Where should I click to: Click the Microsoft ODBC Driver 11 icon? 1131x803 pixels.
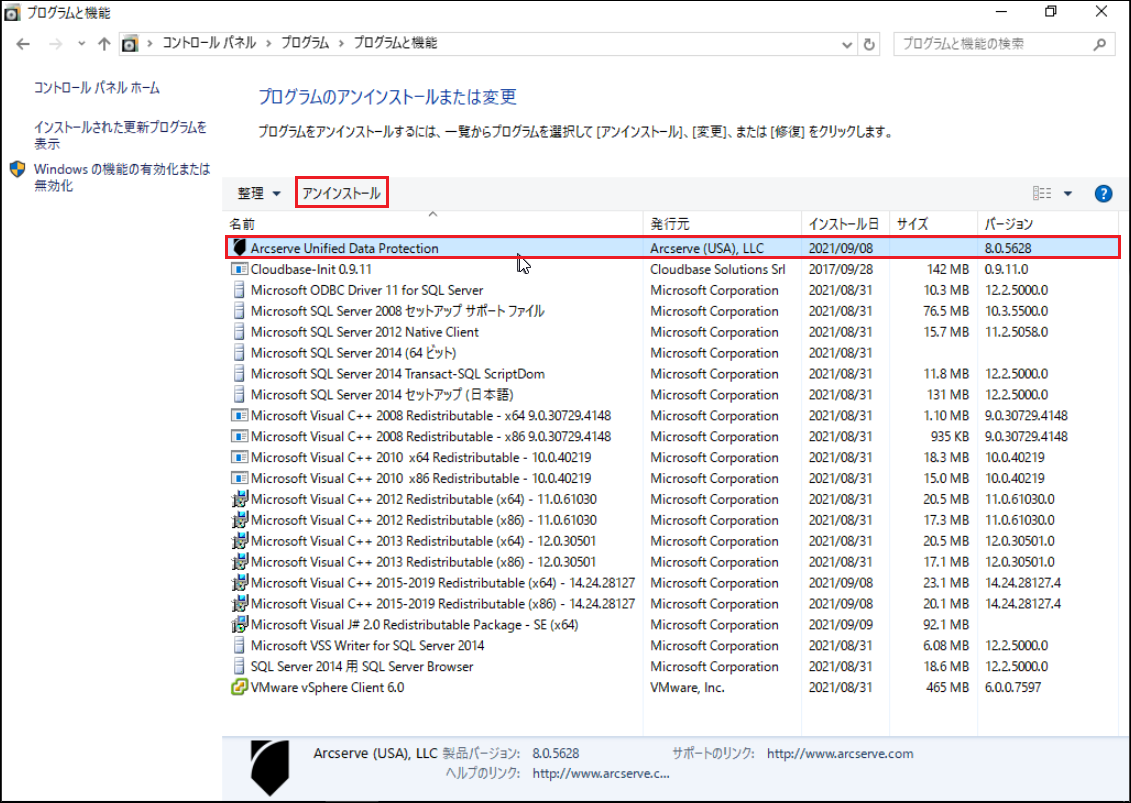(x=239, y=290)
